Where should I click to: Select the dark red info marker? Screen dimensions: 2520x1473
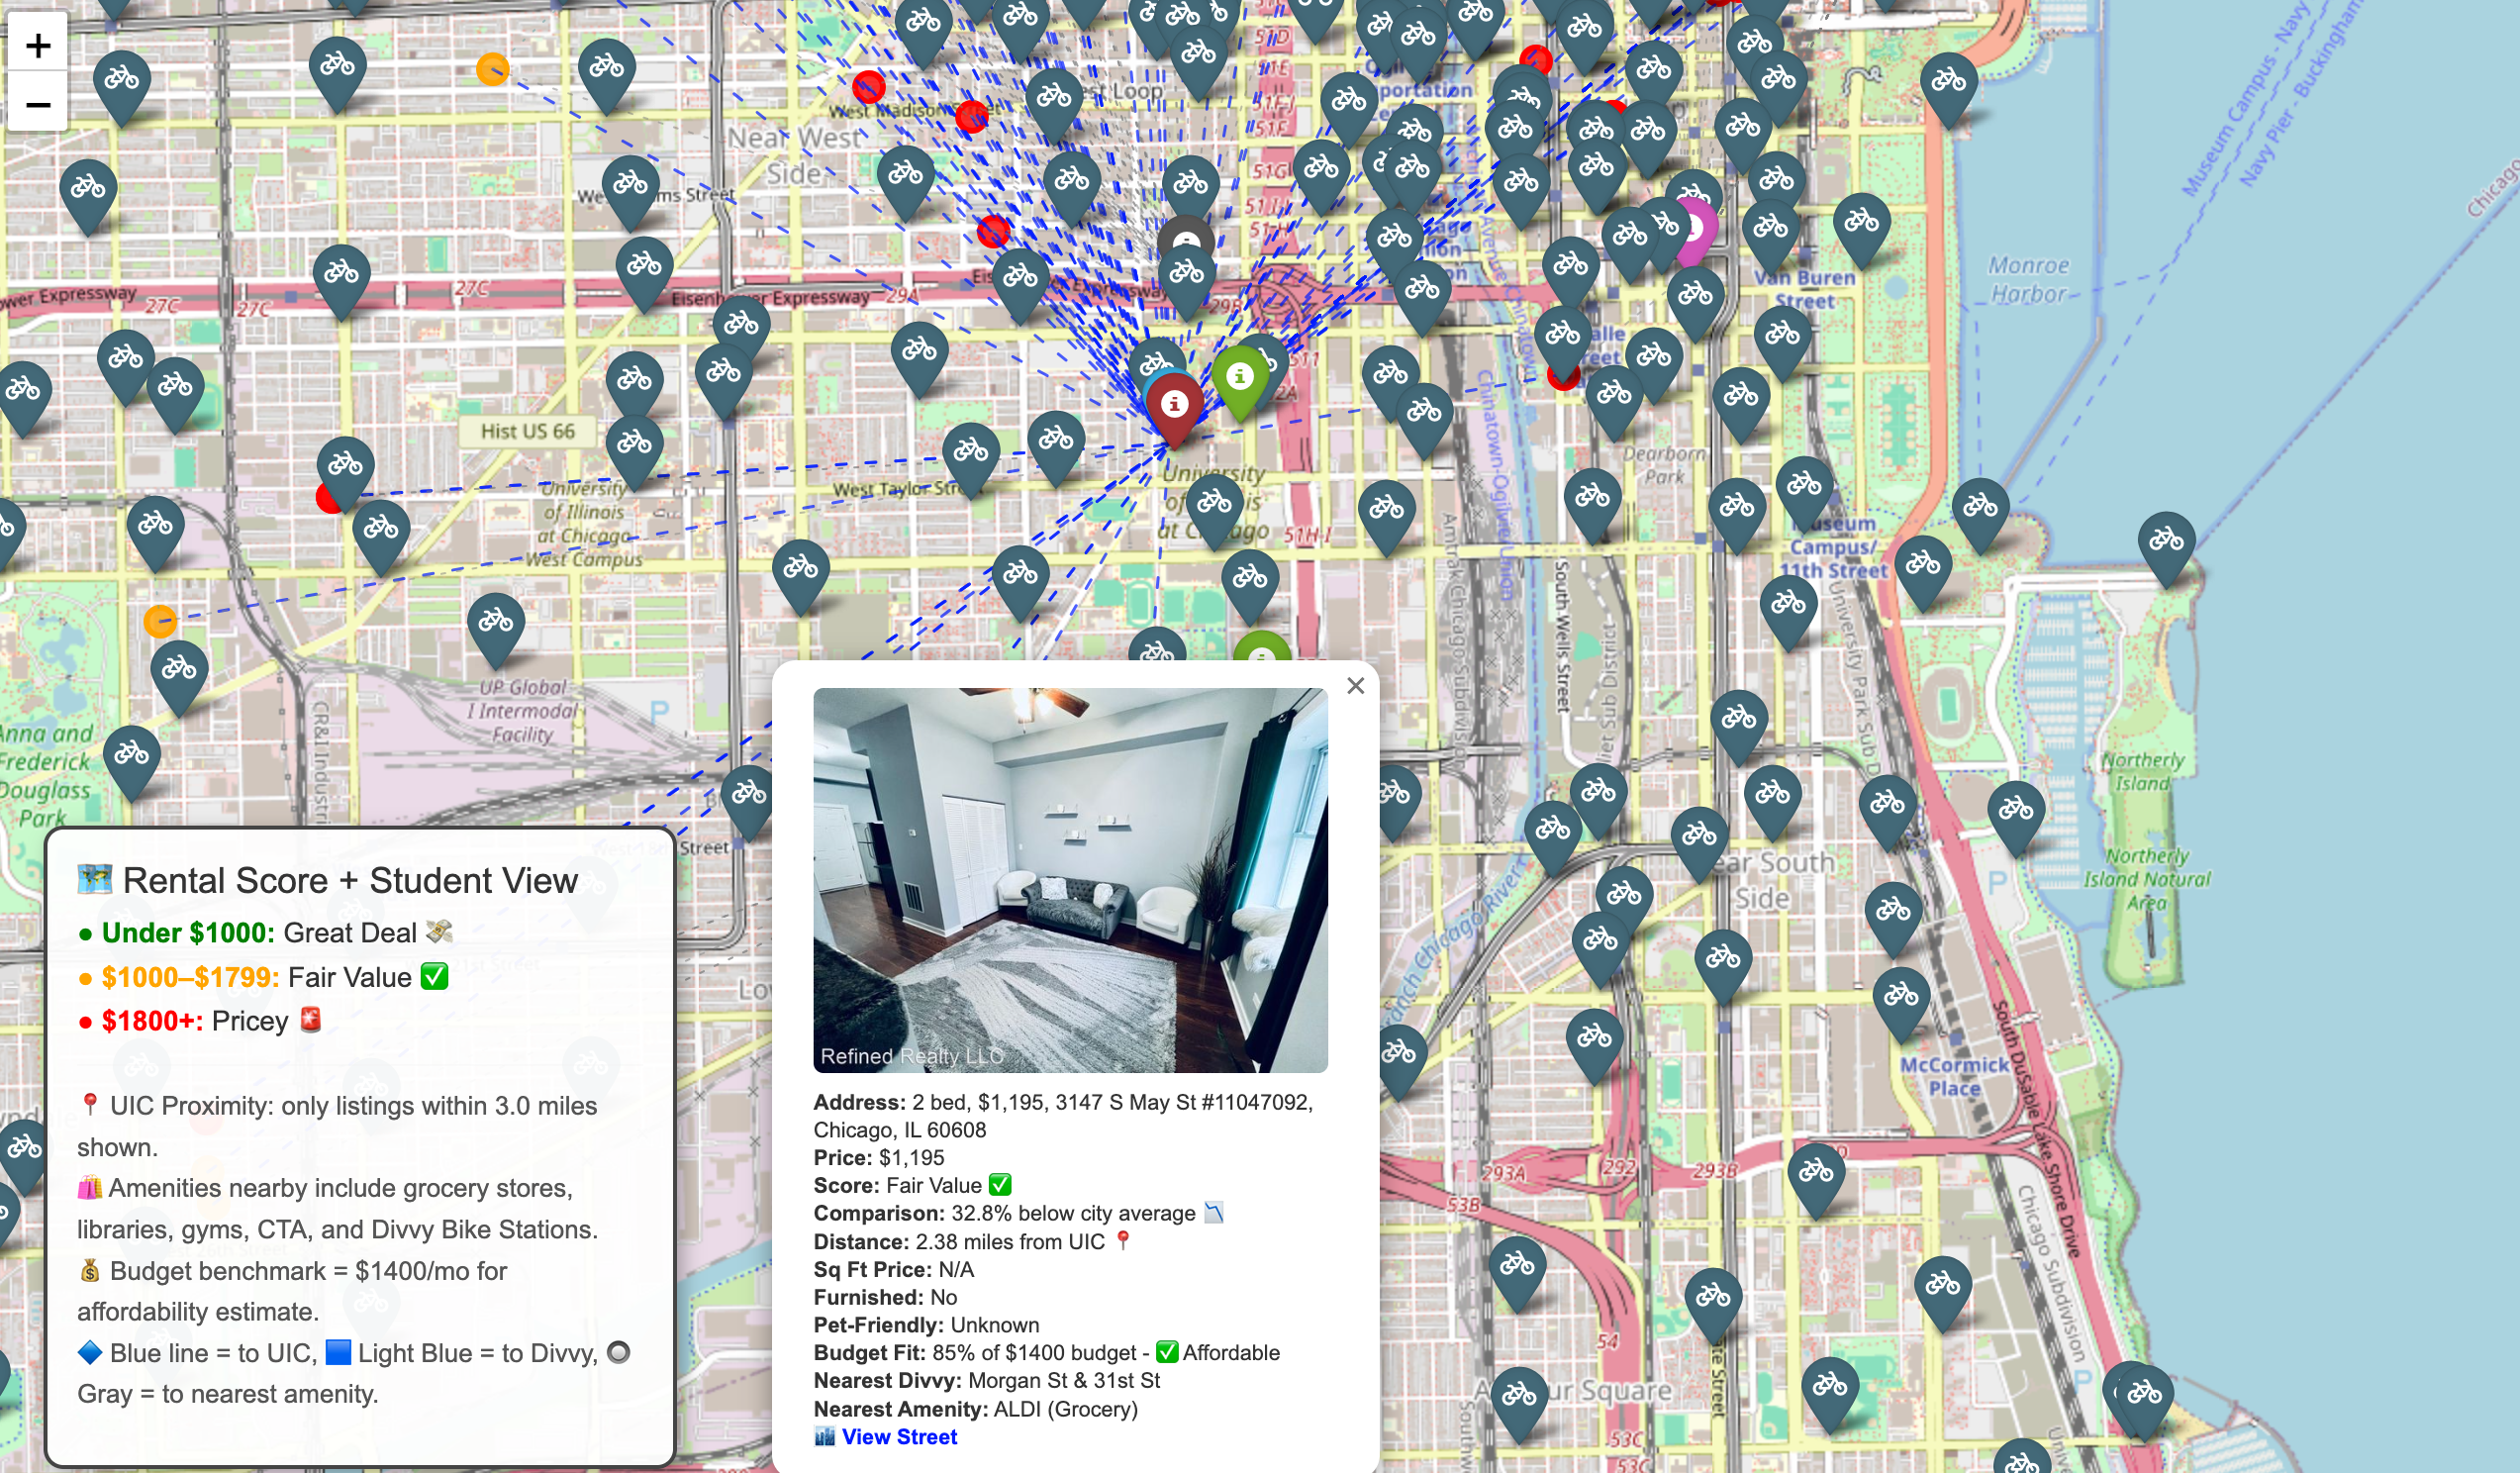[x=1174, y=405]
